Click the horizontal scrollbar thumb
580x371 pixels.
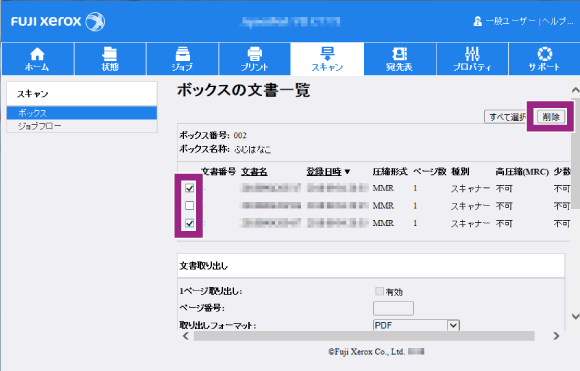pyautogui.click(x=364, y=336)
